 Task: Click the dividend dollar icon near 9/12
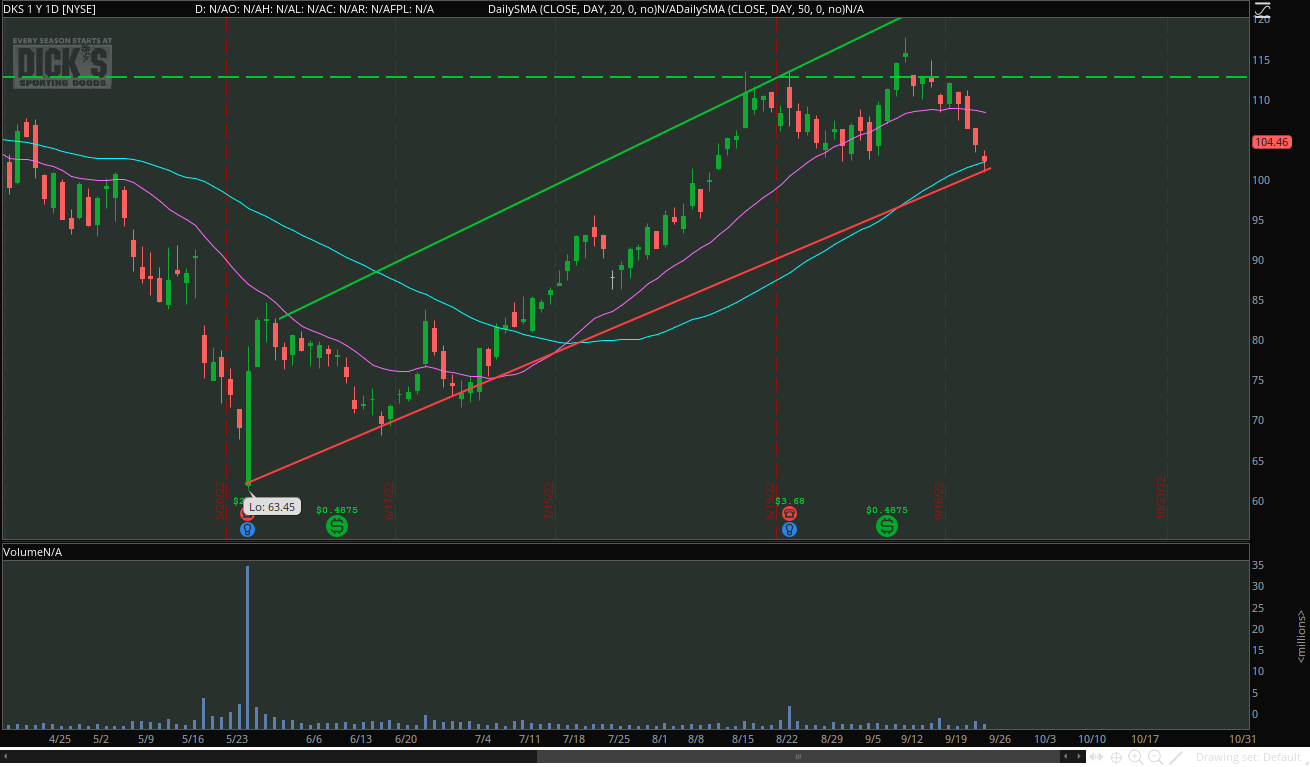[x=887, y=526]
